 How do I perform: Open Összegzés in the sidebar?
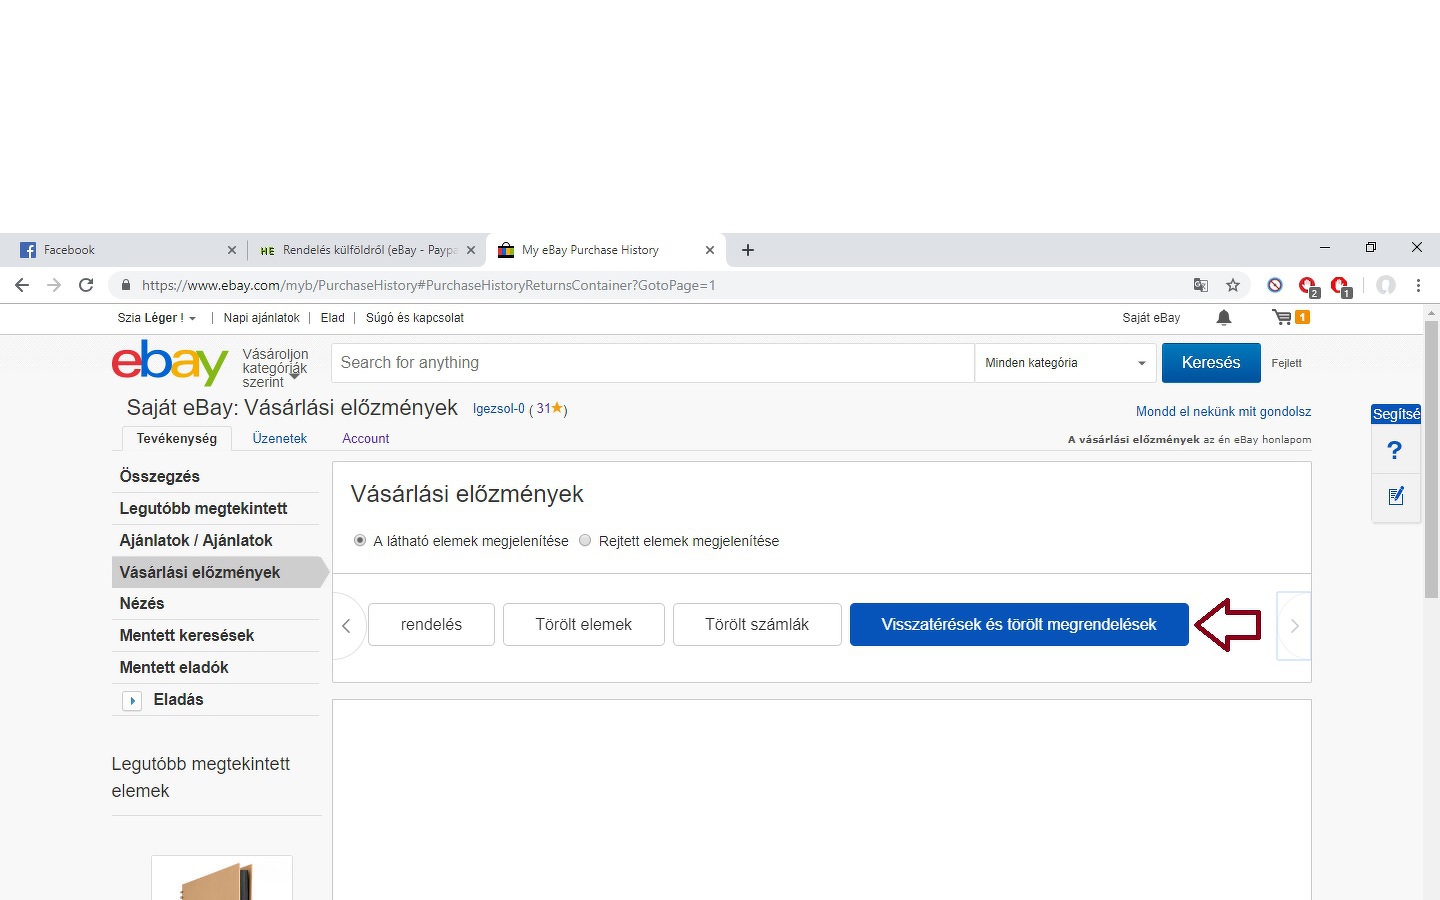(160, 476)
